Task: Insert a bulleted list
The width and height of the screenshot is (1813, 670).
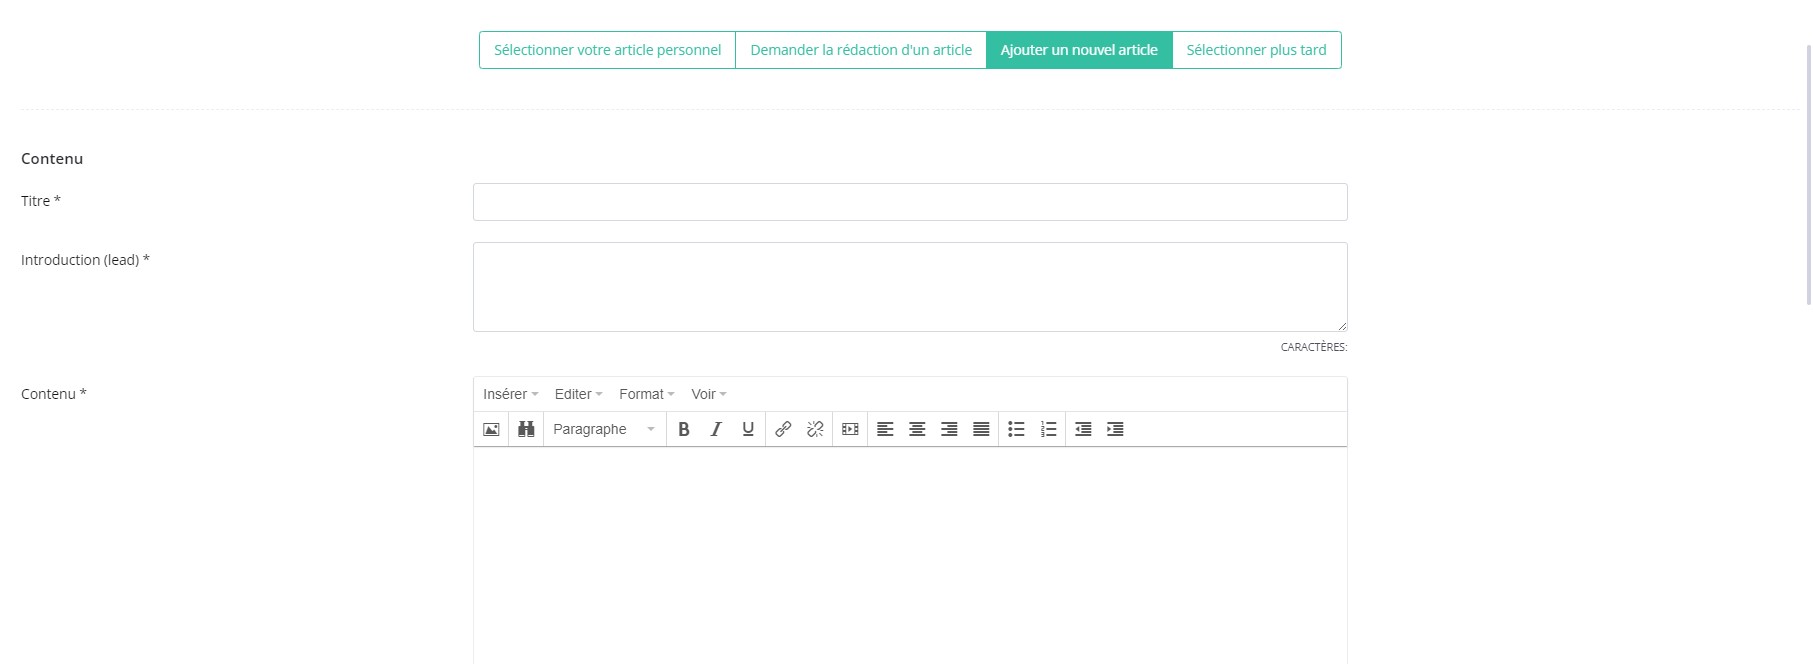Action: tap(1016, 429)
